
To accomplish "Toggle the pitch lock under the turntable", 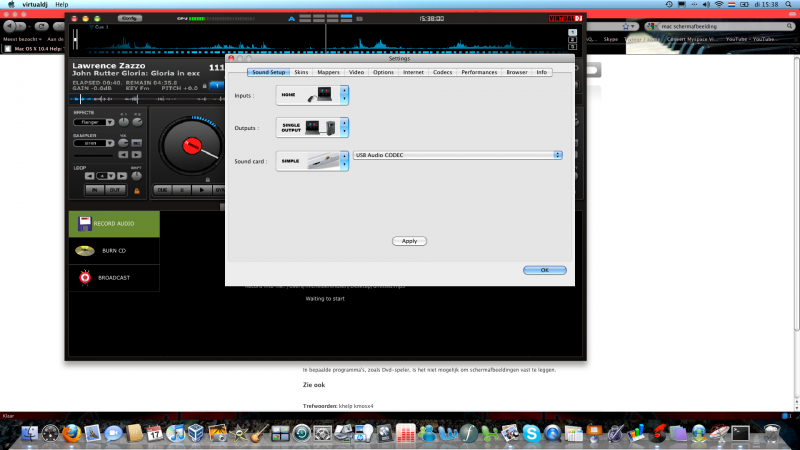I will coord(208,180).
